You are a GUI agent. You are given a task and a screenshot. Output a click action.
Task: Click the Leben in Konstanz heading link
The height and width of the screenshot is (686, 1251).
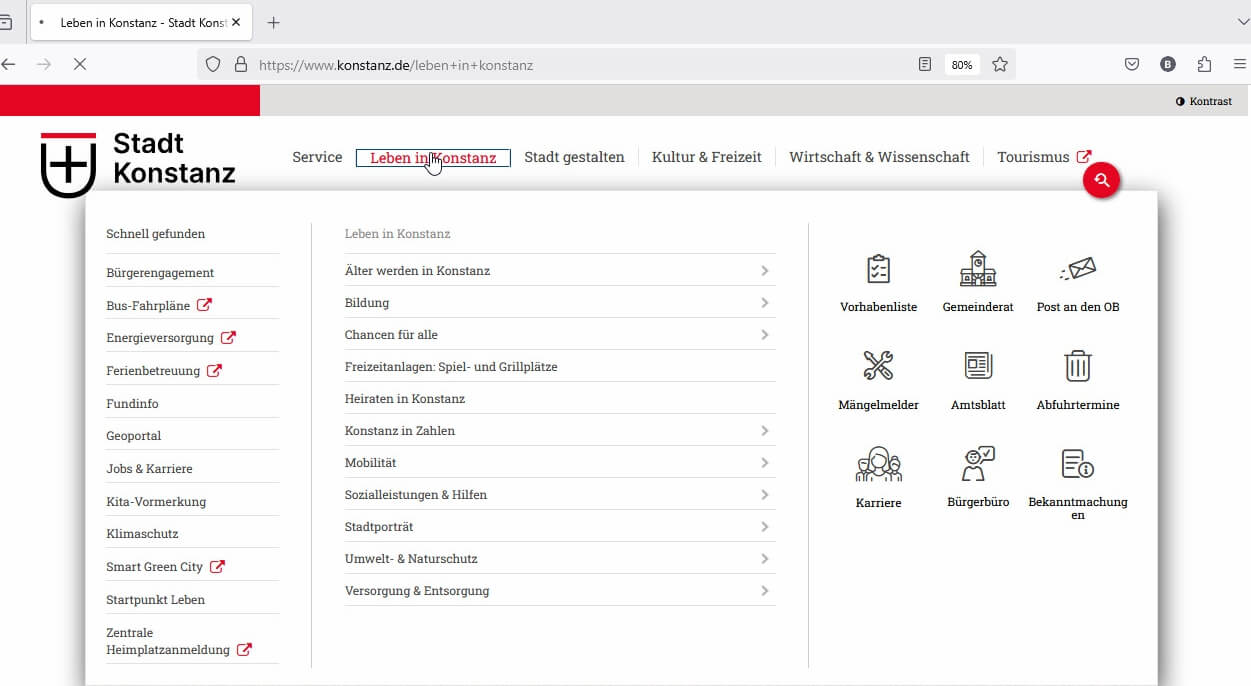(x=397, y=234)
